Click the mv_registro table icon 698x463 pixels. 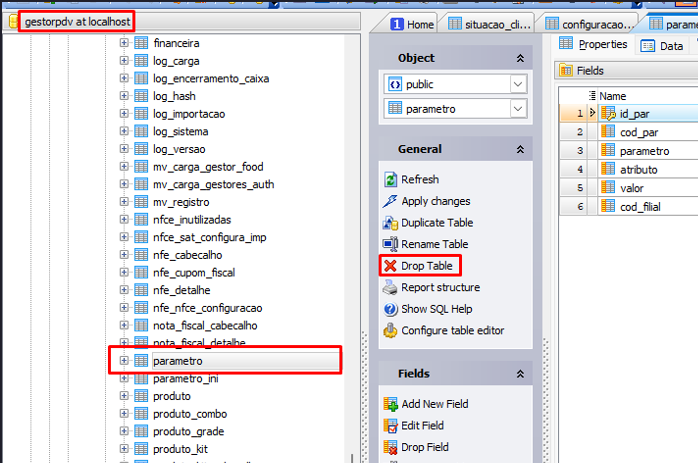click(x=141, y=202)
